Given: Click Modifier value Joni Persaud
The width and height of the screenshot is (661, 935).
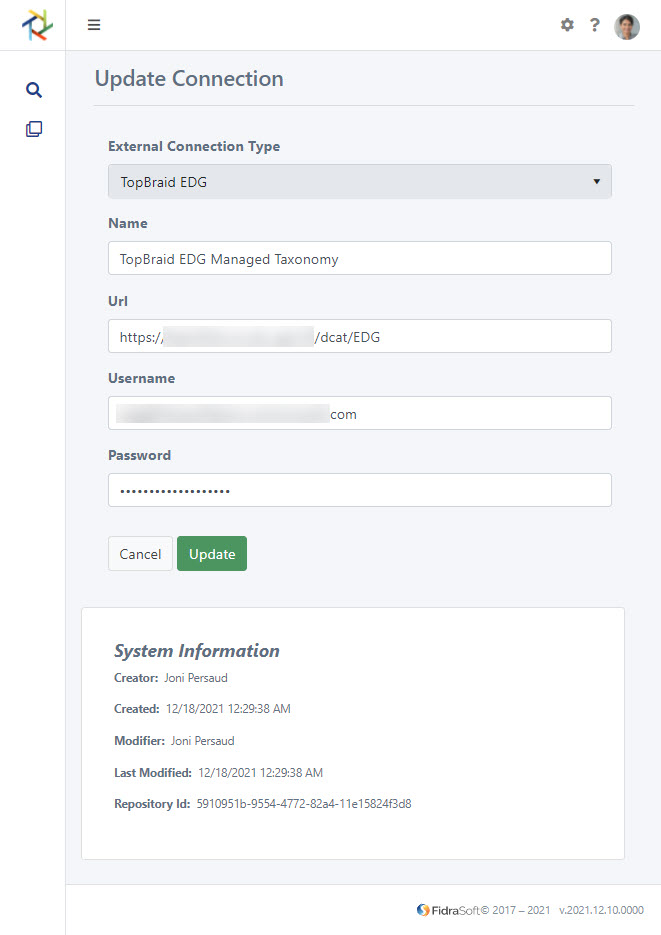Looking at the screenshot, I should (x=203, y=741).
